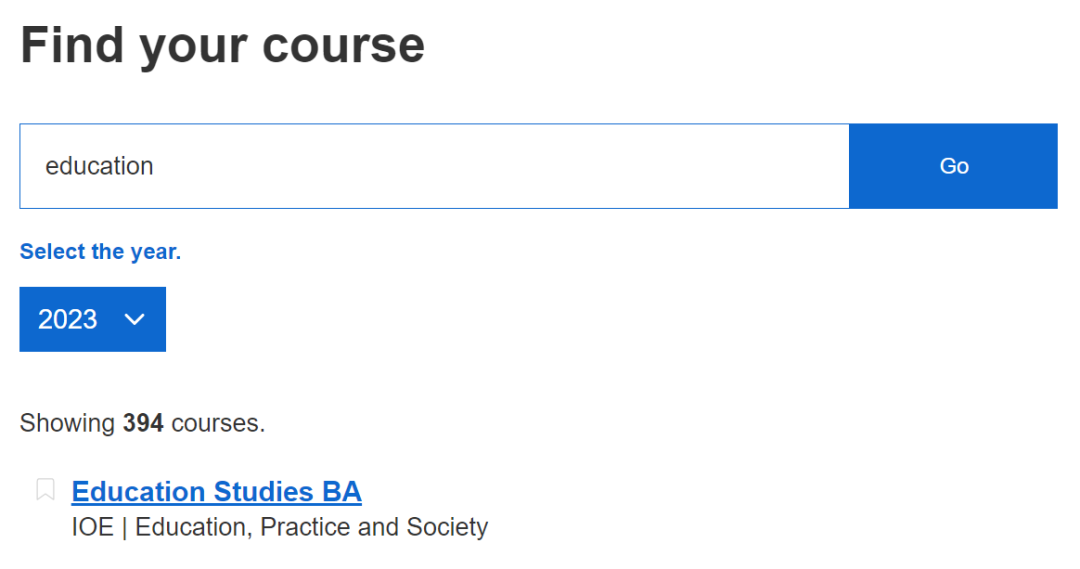Expand the 2023 year dropdown

tap(92, 319)
